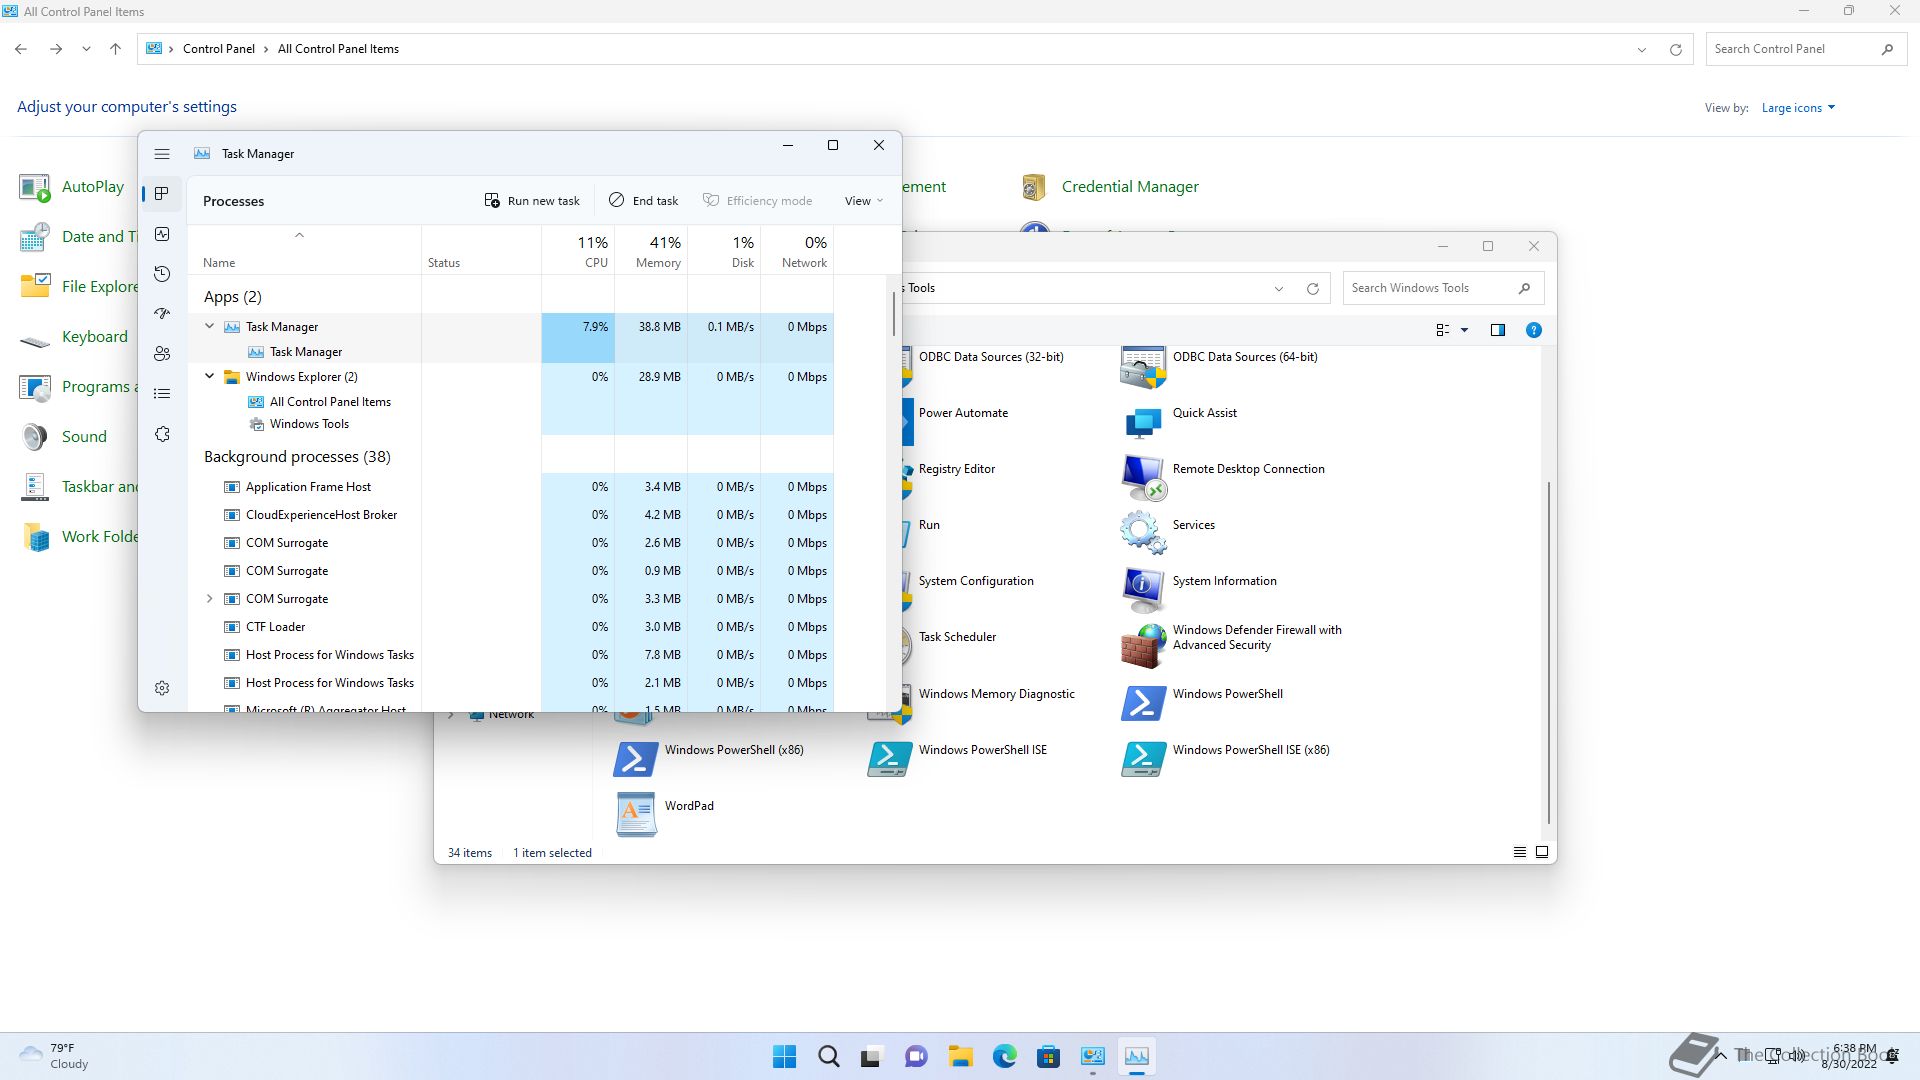Open Windows Tools view layout dropdown
The image size is (1920, 1080).
[x=1464, y=330]
